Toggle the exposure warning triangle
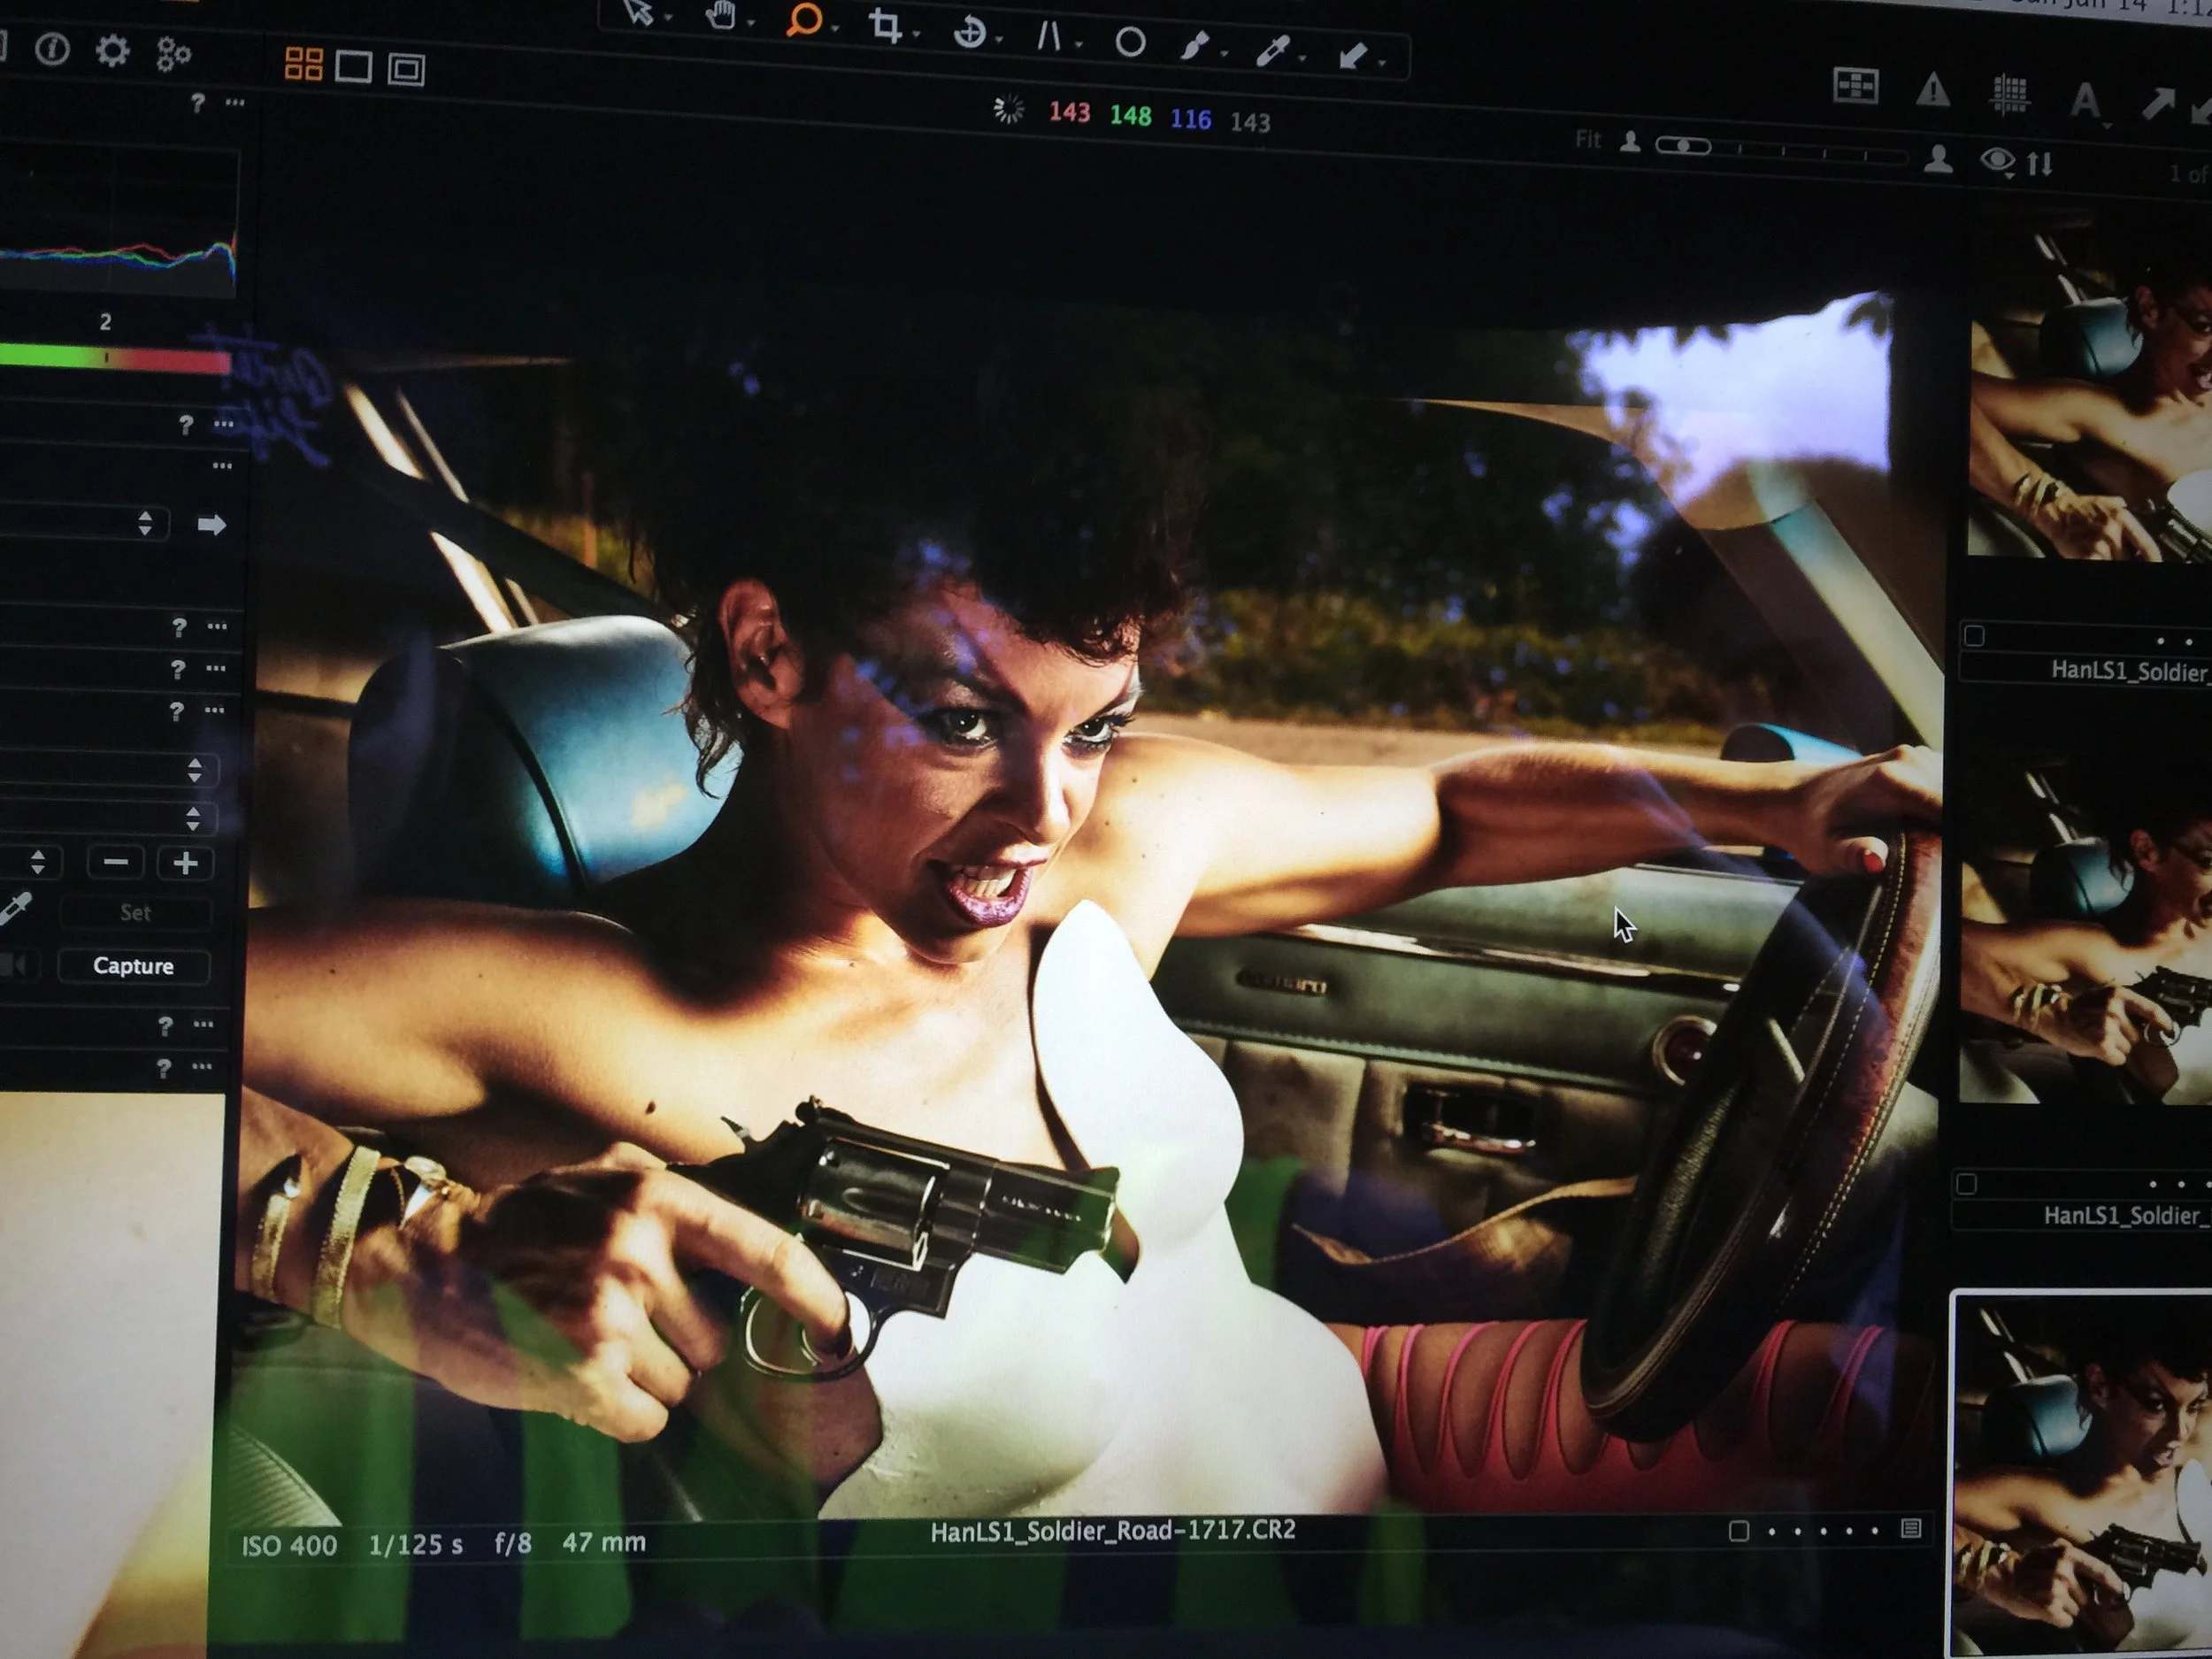This screenshot has width=2212, height=1659. 1932,90
